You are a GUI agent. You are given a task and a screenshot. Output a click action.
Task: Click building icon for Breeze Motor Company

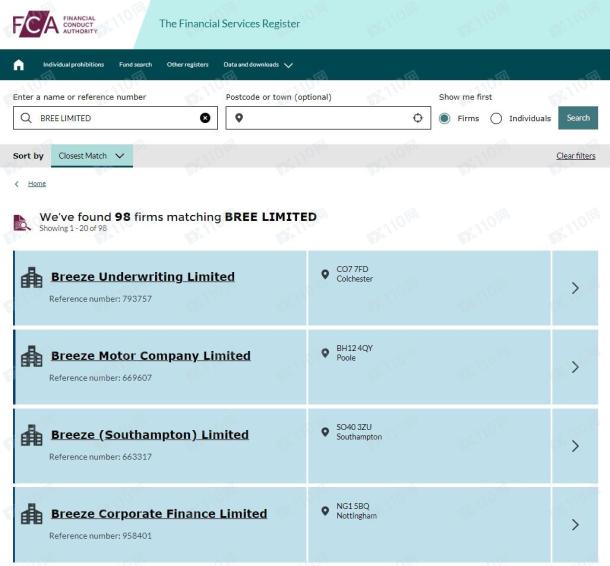(32, 356)
